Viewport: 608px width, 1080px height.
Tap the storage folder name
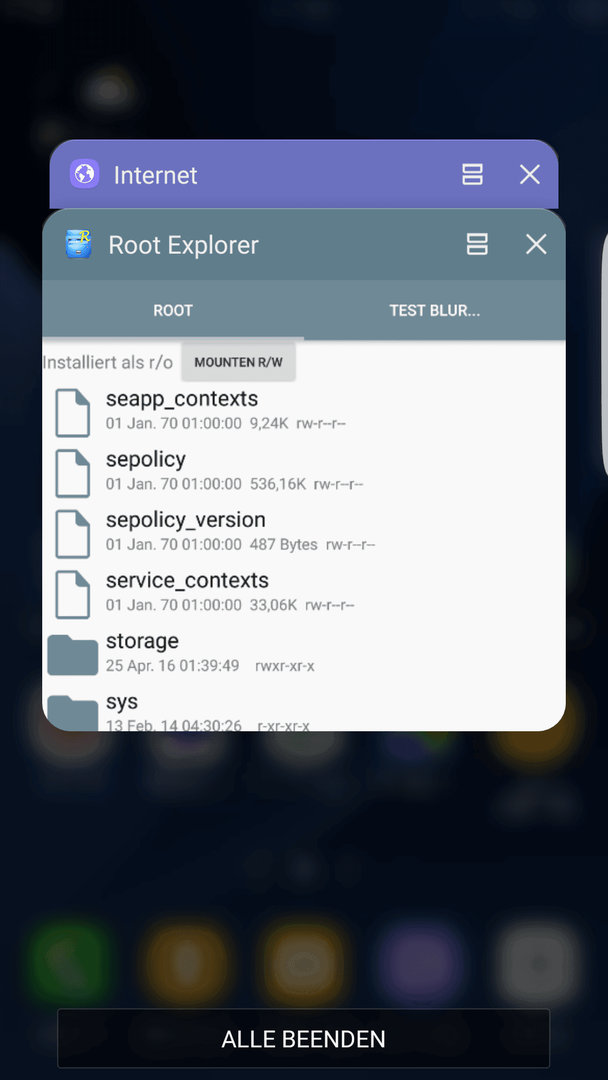(x=143, y=641)
